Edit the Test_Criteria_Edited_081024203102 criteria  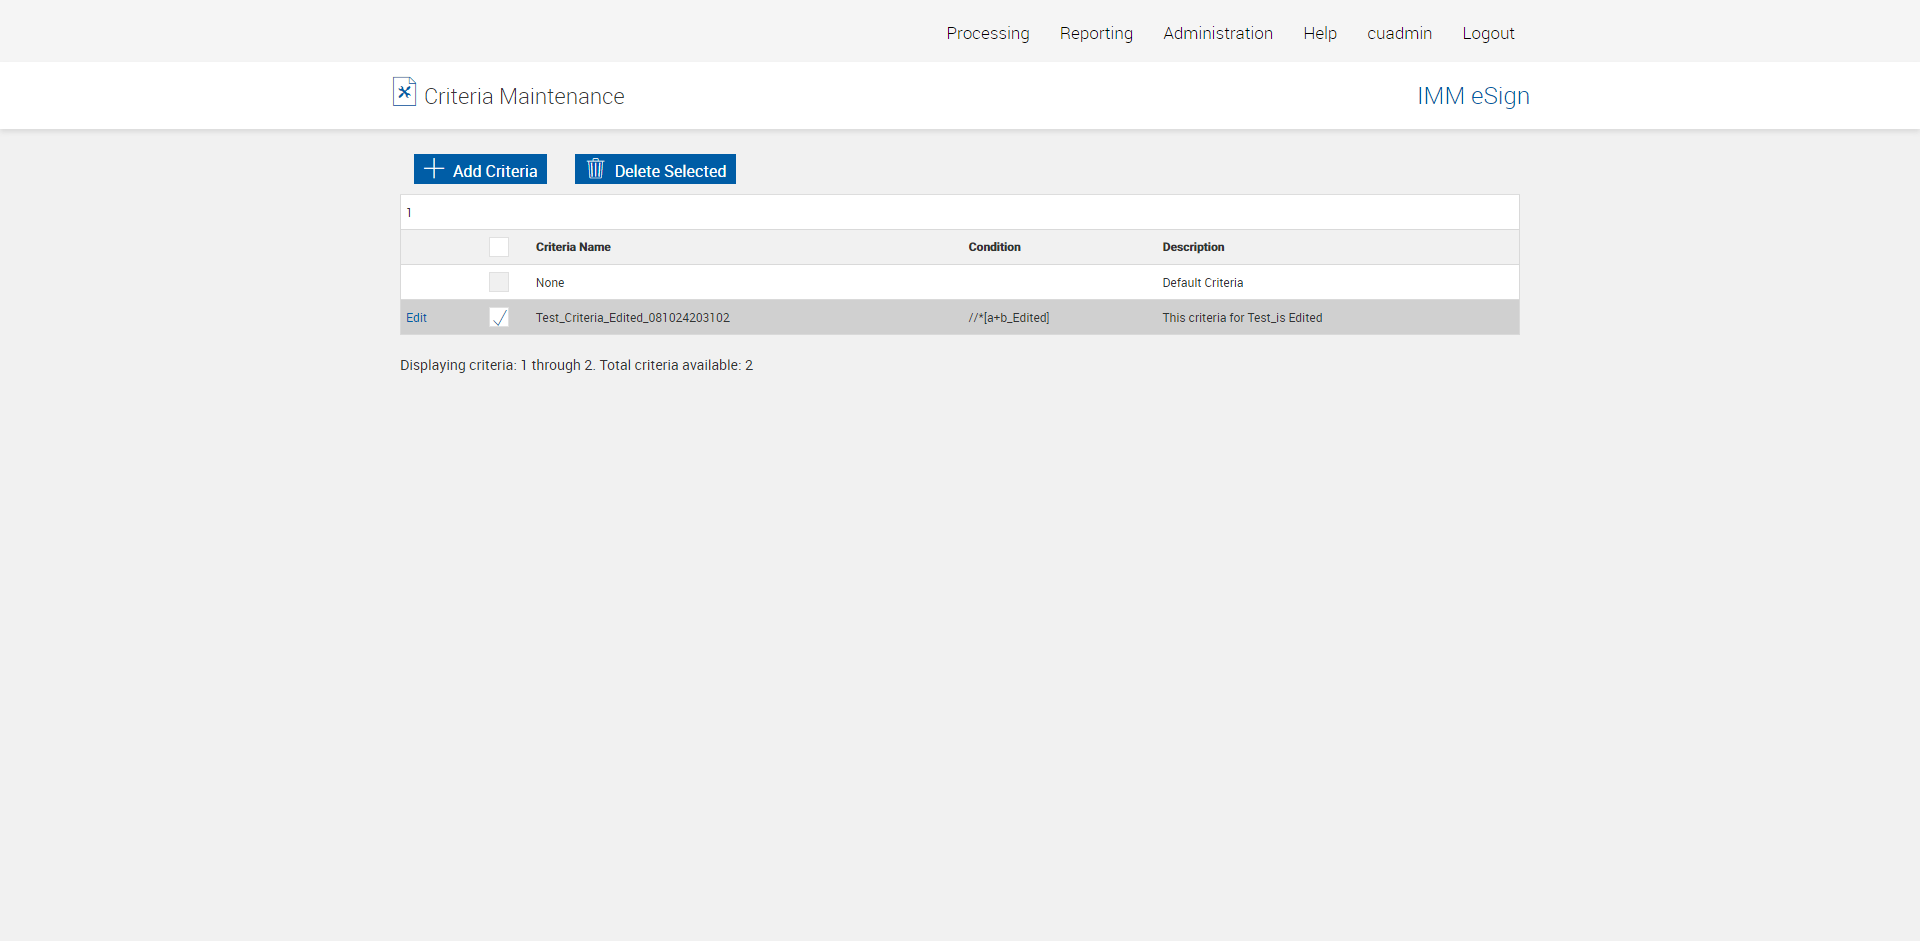pos(416,318)
